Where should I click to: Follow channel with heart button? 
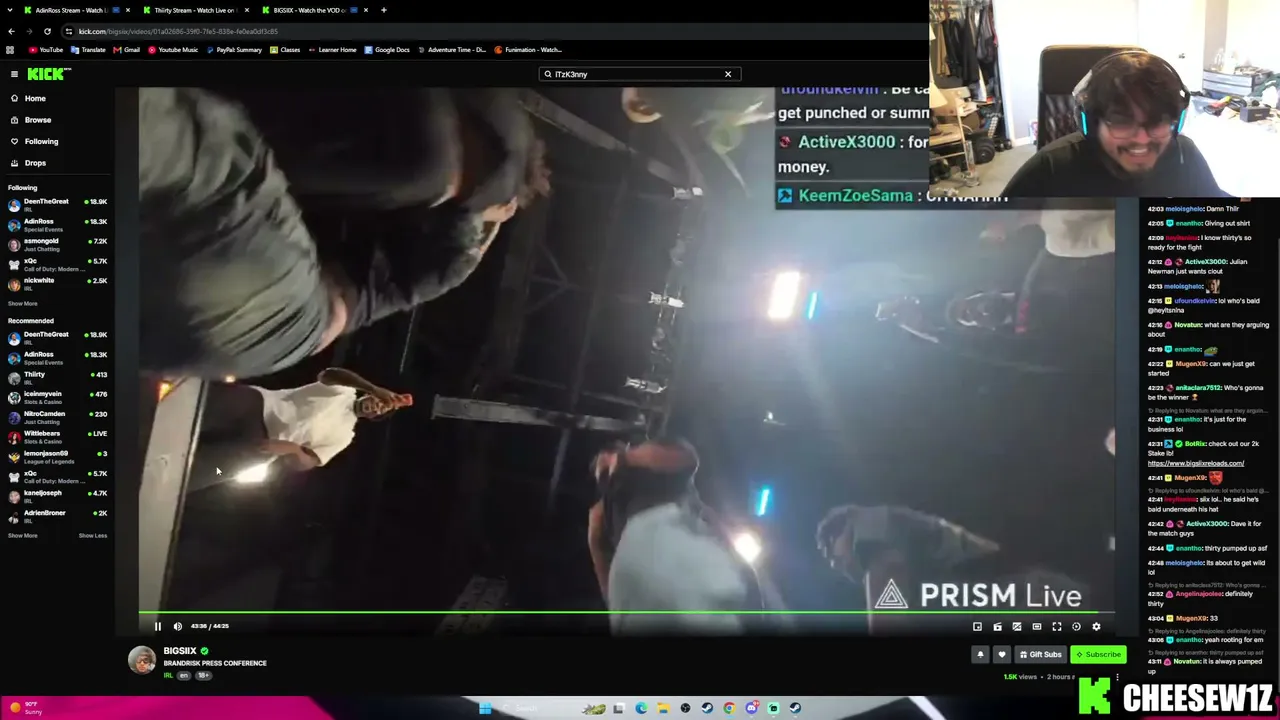click(1002, 654)
